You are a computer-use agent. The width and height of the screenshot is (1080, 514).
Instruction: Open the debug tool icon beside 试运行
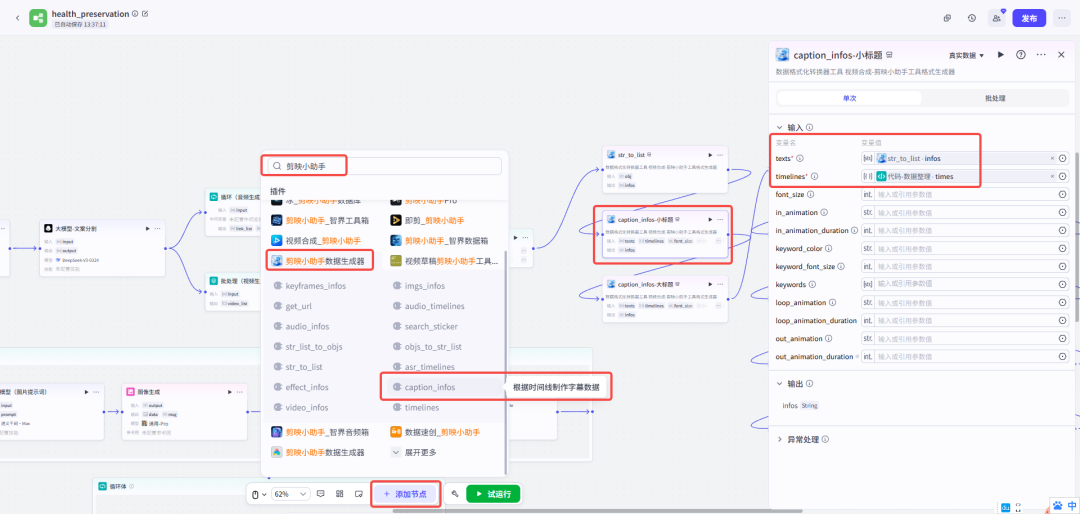click(x=455, y=494)
